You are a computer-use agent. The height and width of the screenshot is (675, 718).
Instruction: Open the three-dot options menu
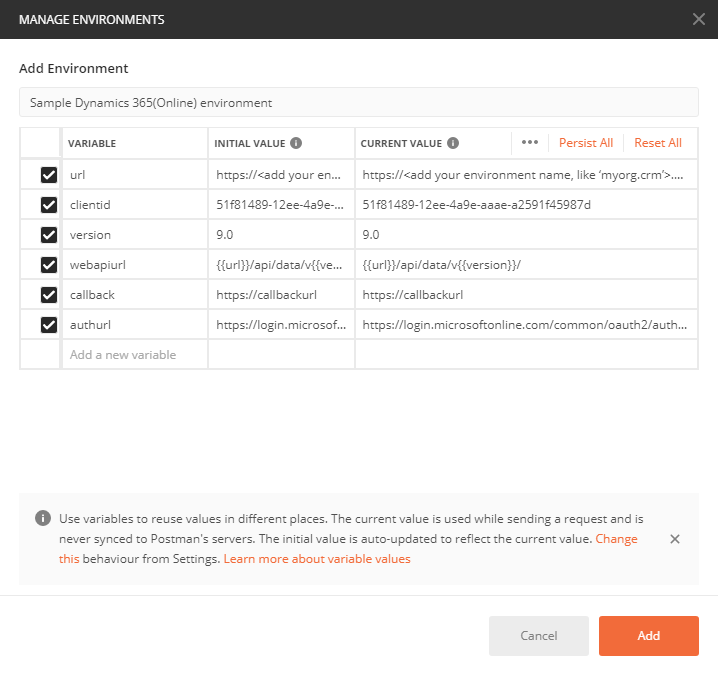[x=530, y=142]
